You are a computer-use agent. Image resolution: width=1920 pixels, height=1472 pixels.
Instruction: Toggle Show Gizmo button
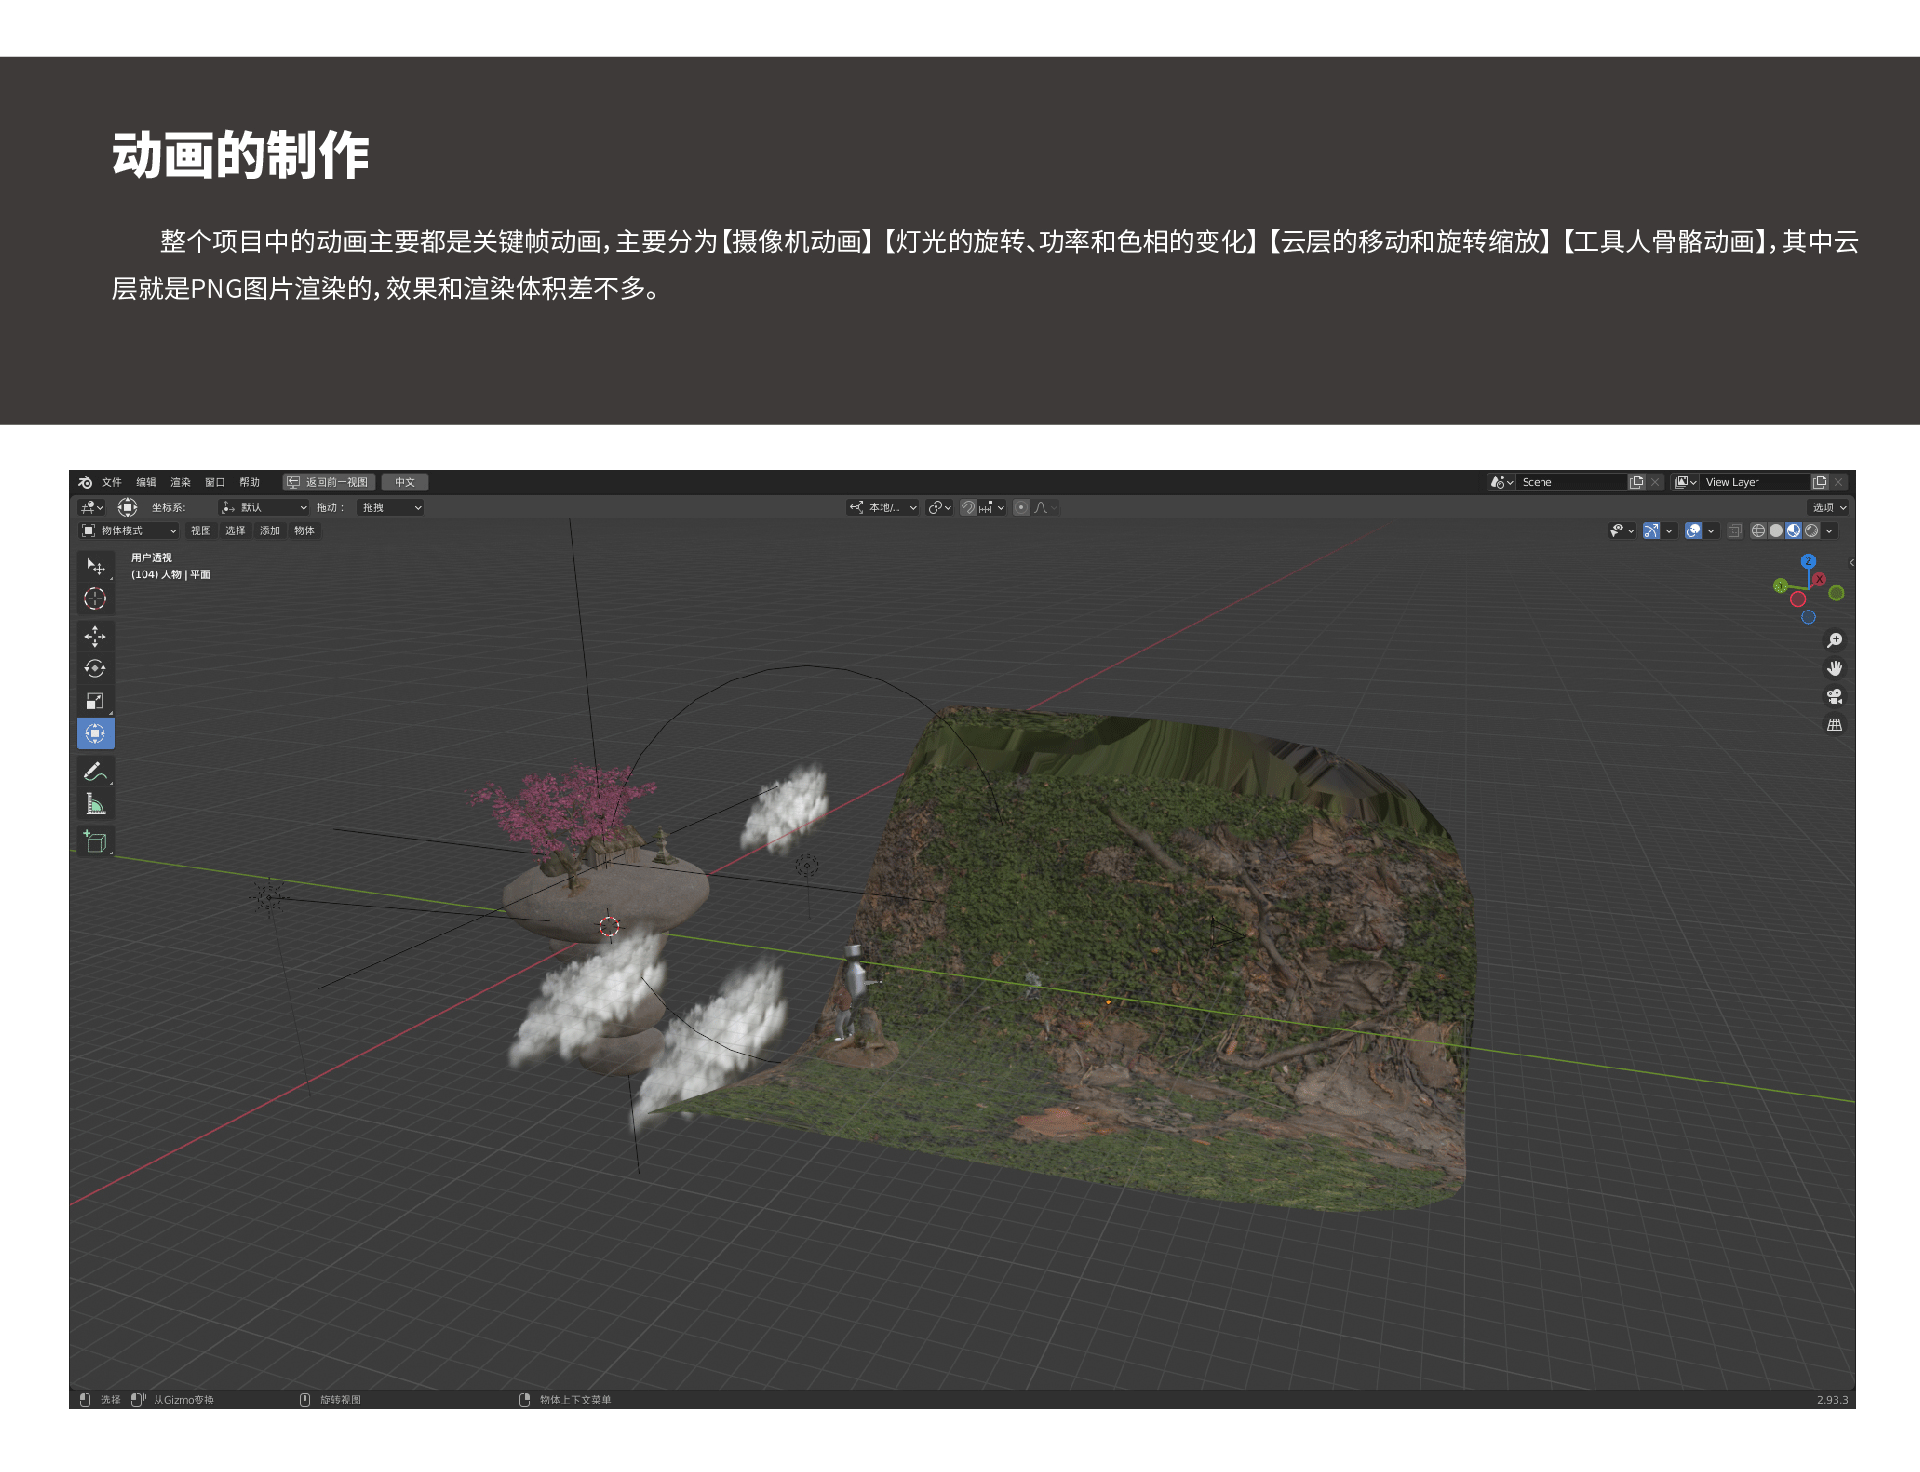(1651, 531)
